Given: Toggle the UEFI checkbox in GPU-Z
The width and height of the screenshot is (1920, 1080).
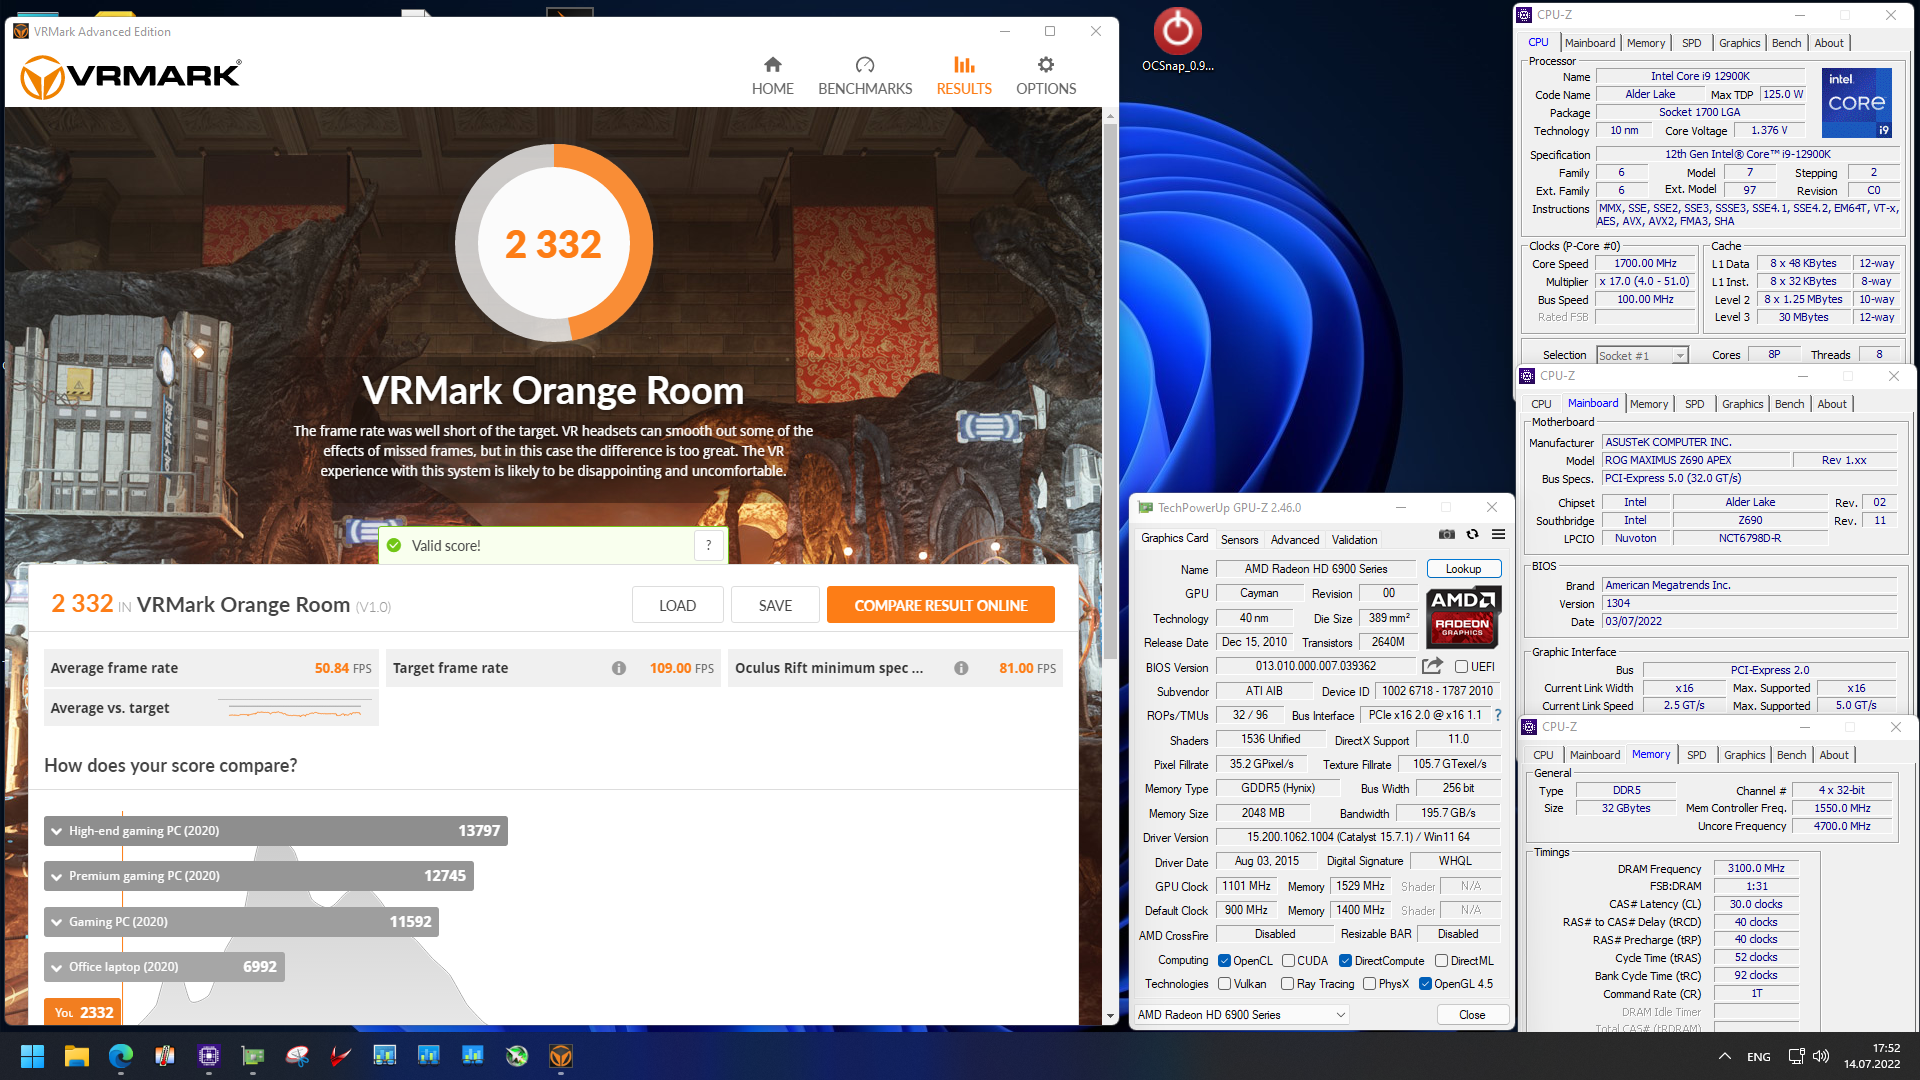Looking at the screenshot, I should 1461,667.
